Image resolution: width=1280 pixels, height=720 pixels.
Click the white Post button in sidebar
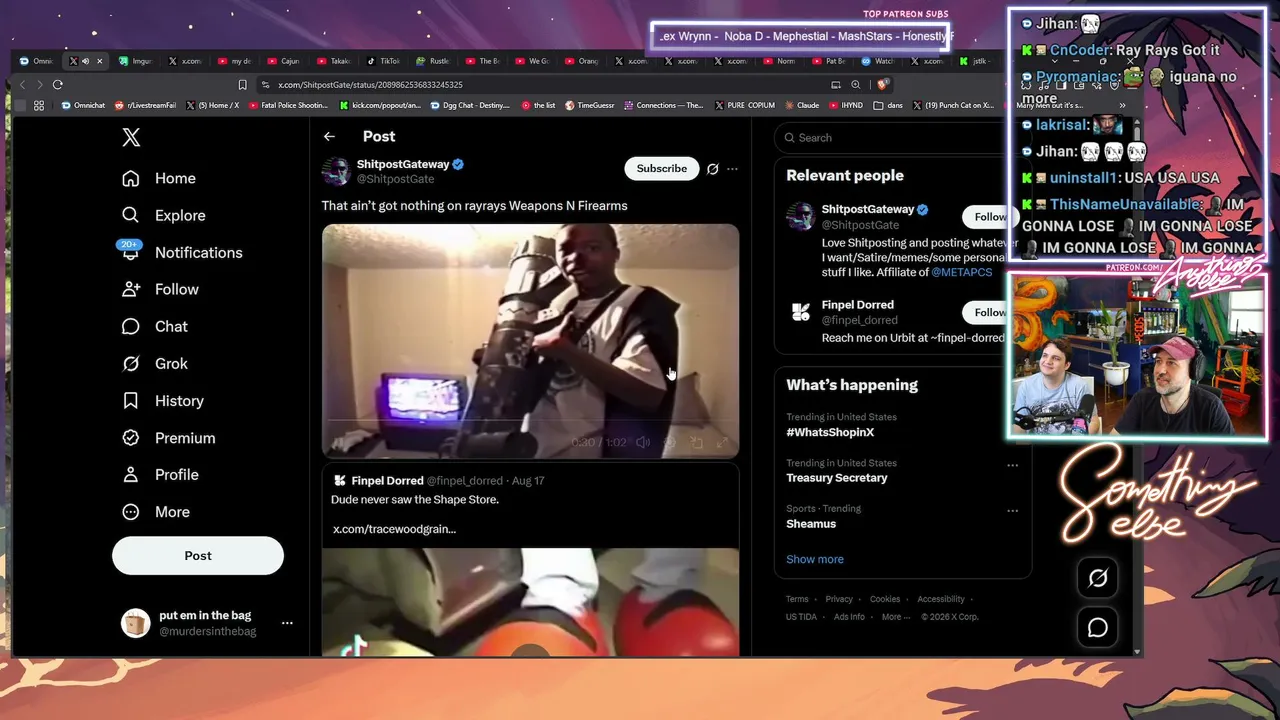click(x=198, y=556)
